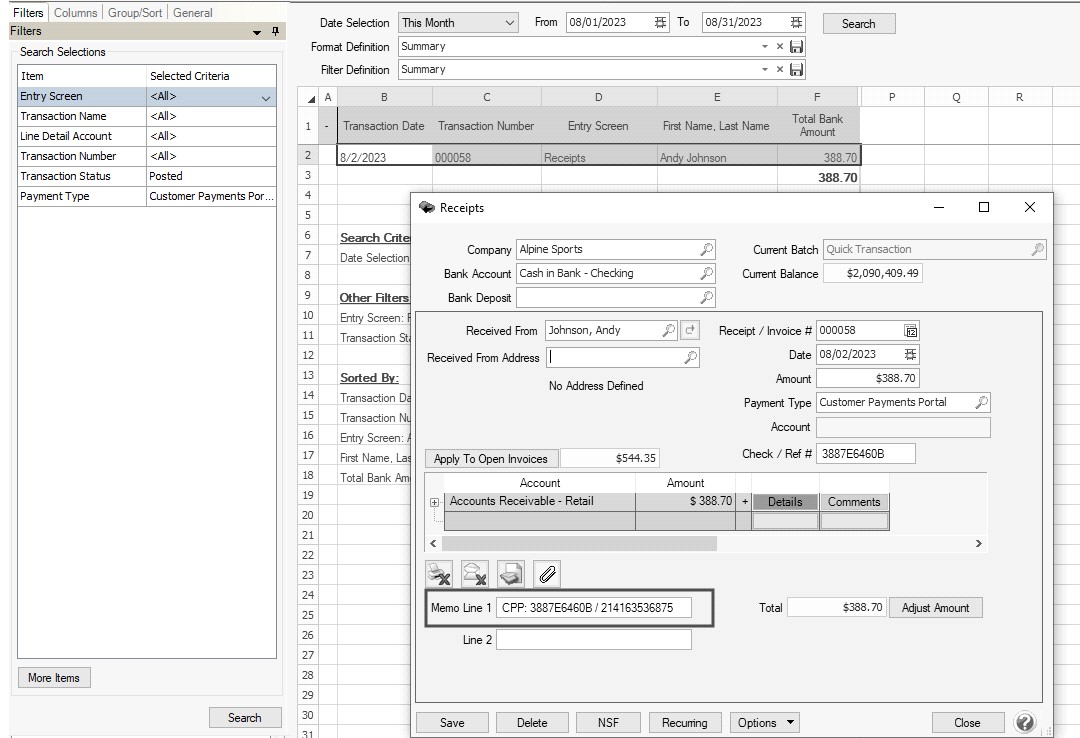Expand the Accounts Receivable - Retail row
The image size is (1080, 738).
click(435, 502)
